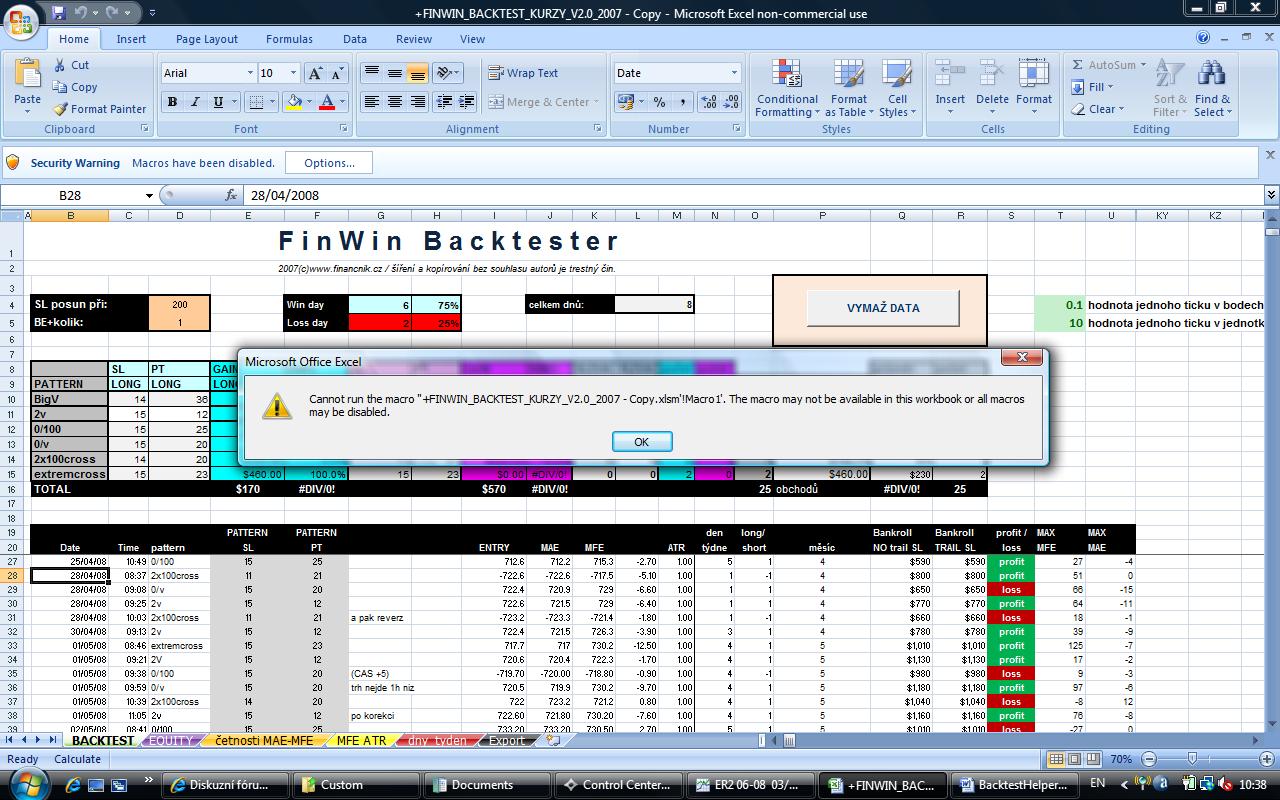Screen dimensions: 1280x800
Task: Increase font size with Grow Font
Action: pyautogui.click(x=315, y=73)
